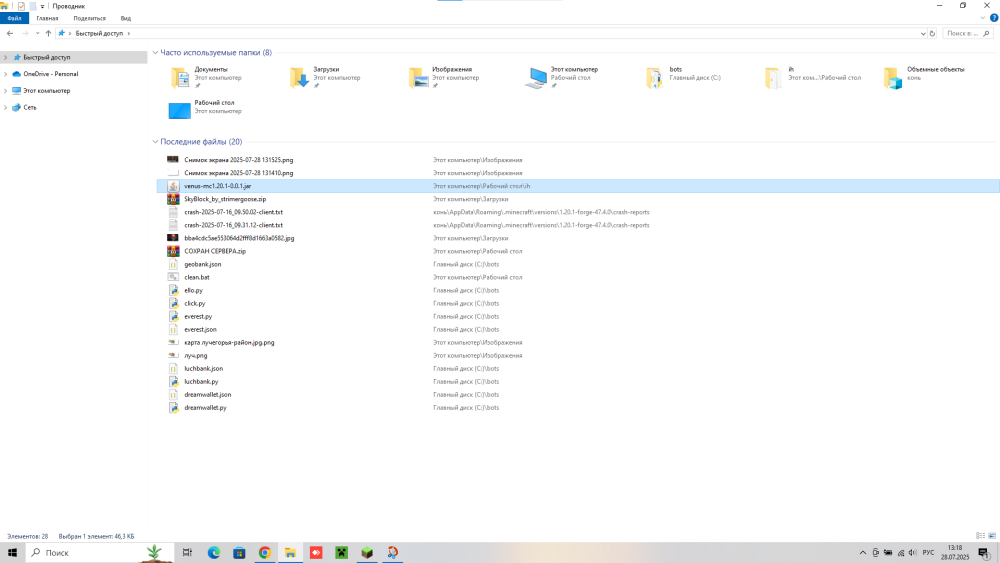Screen dimensions: 1000x563
Task: Switch to details view in status bar
Action: [x=980, y=536]
